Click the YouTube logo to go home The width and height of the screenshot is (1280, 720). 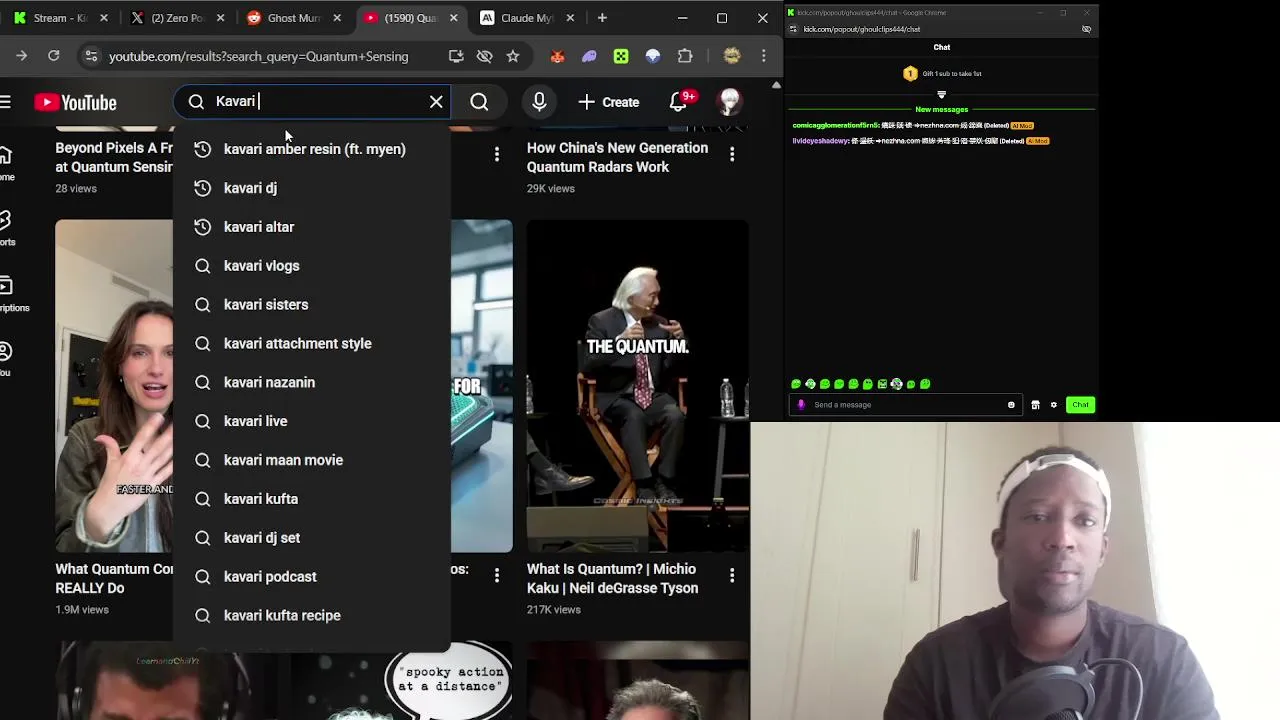tap(75, 102)
